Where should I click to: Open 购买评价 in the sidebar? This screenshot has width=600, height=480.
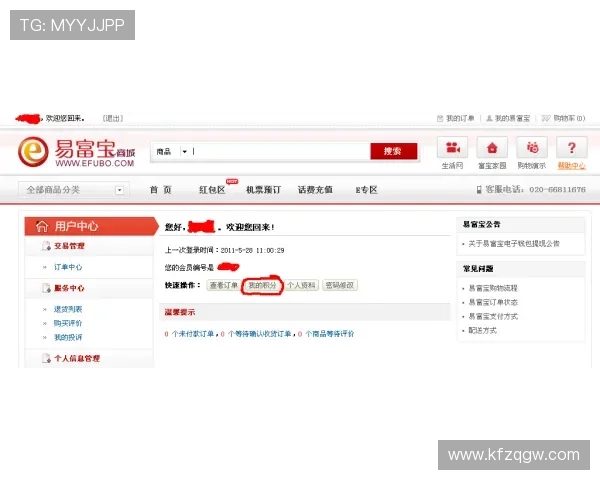click(x=68, y=323)
